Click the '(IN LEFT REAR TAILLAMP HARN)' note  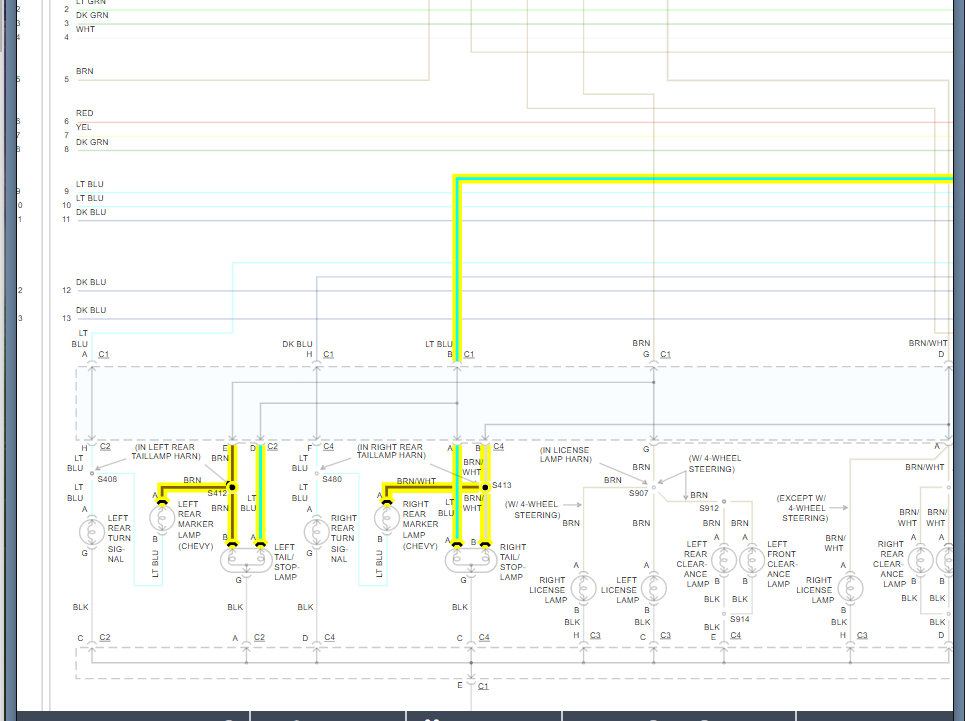[x=166, y=452]
